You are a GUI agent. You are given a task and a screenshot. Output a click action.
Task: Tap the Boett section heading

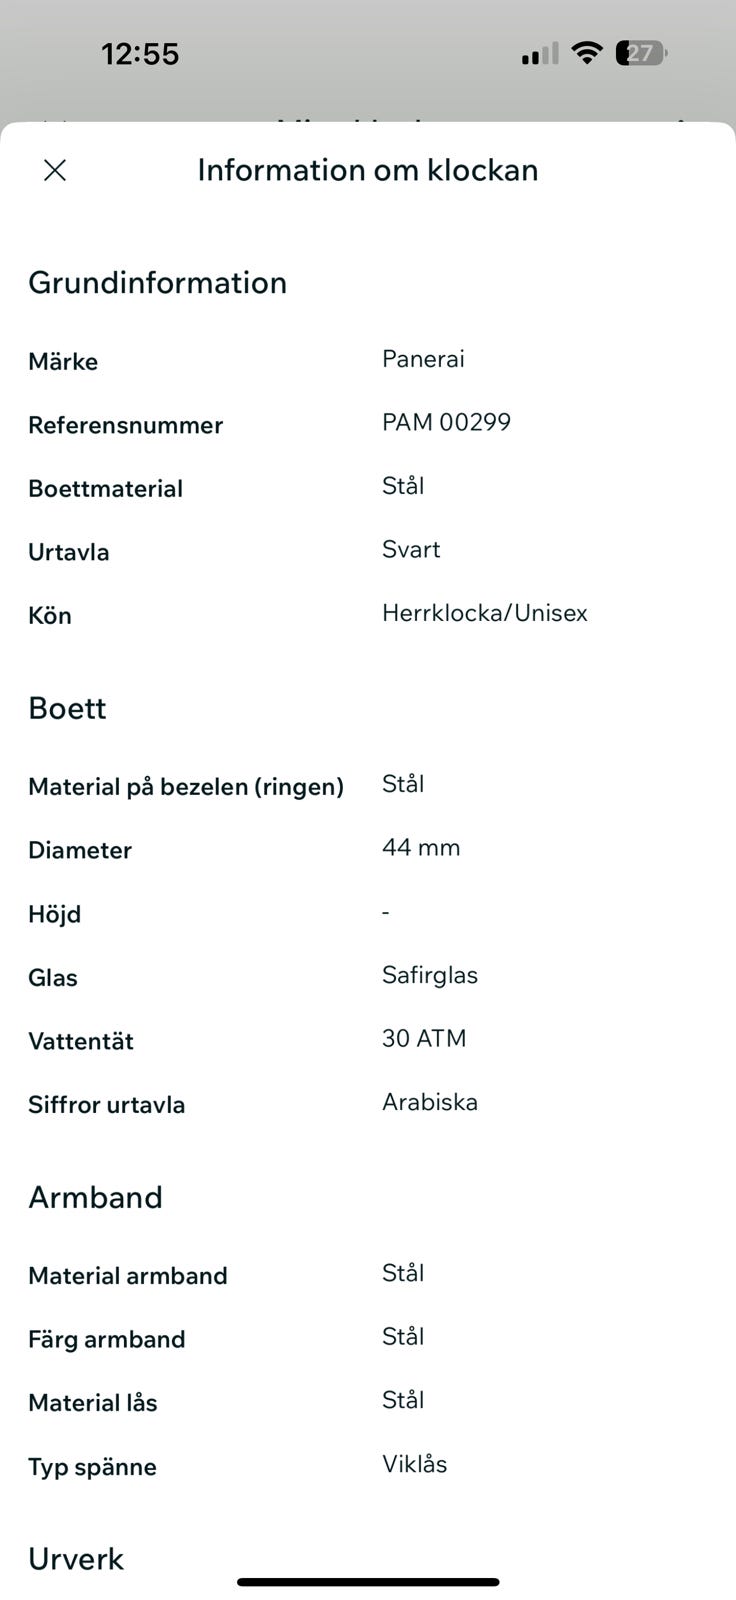pos(67,708)
